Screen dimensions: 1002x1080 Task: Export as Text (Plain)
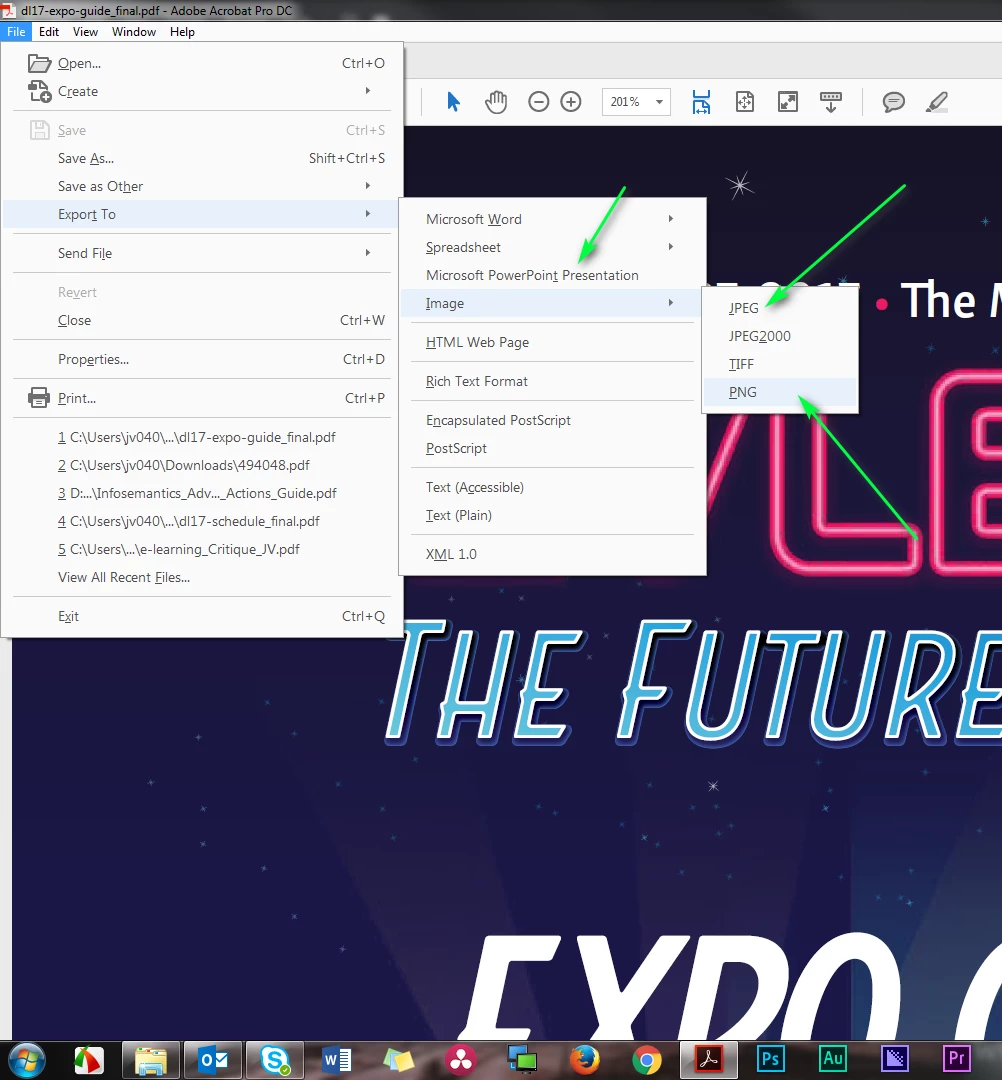click(x=552, y=515)
